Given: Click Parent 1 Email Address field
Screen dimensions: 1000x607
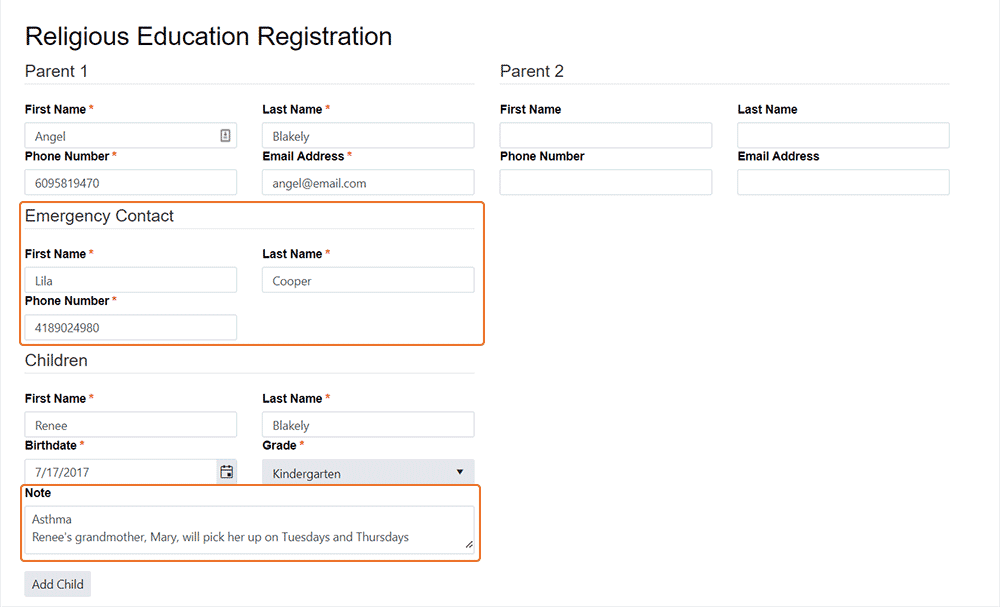Looking at the screenshot, I should coord(368,183).
